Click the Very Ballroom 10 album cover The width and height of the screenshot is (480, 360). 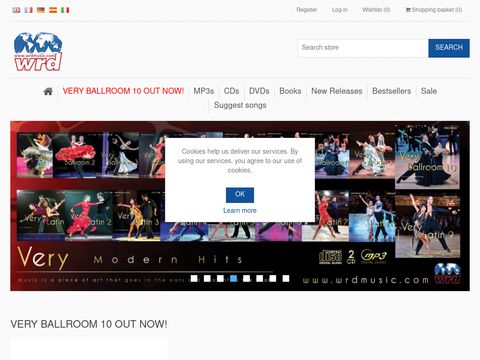(x=427, y=157)
